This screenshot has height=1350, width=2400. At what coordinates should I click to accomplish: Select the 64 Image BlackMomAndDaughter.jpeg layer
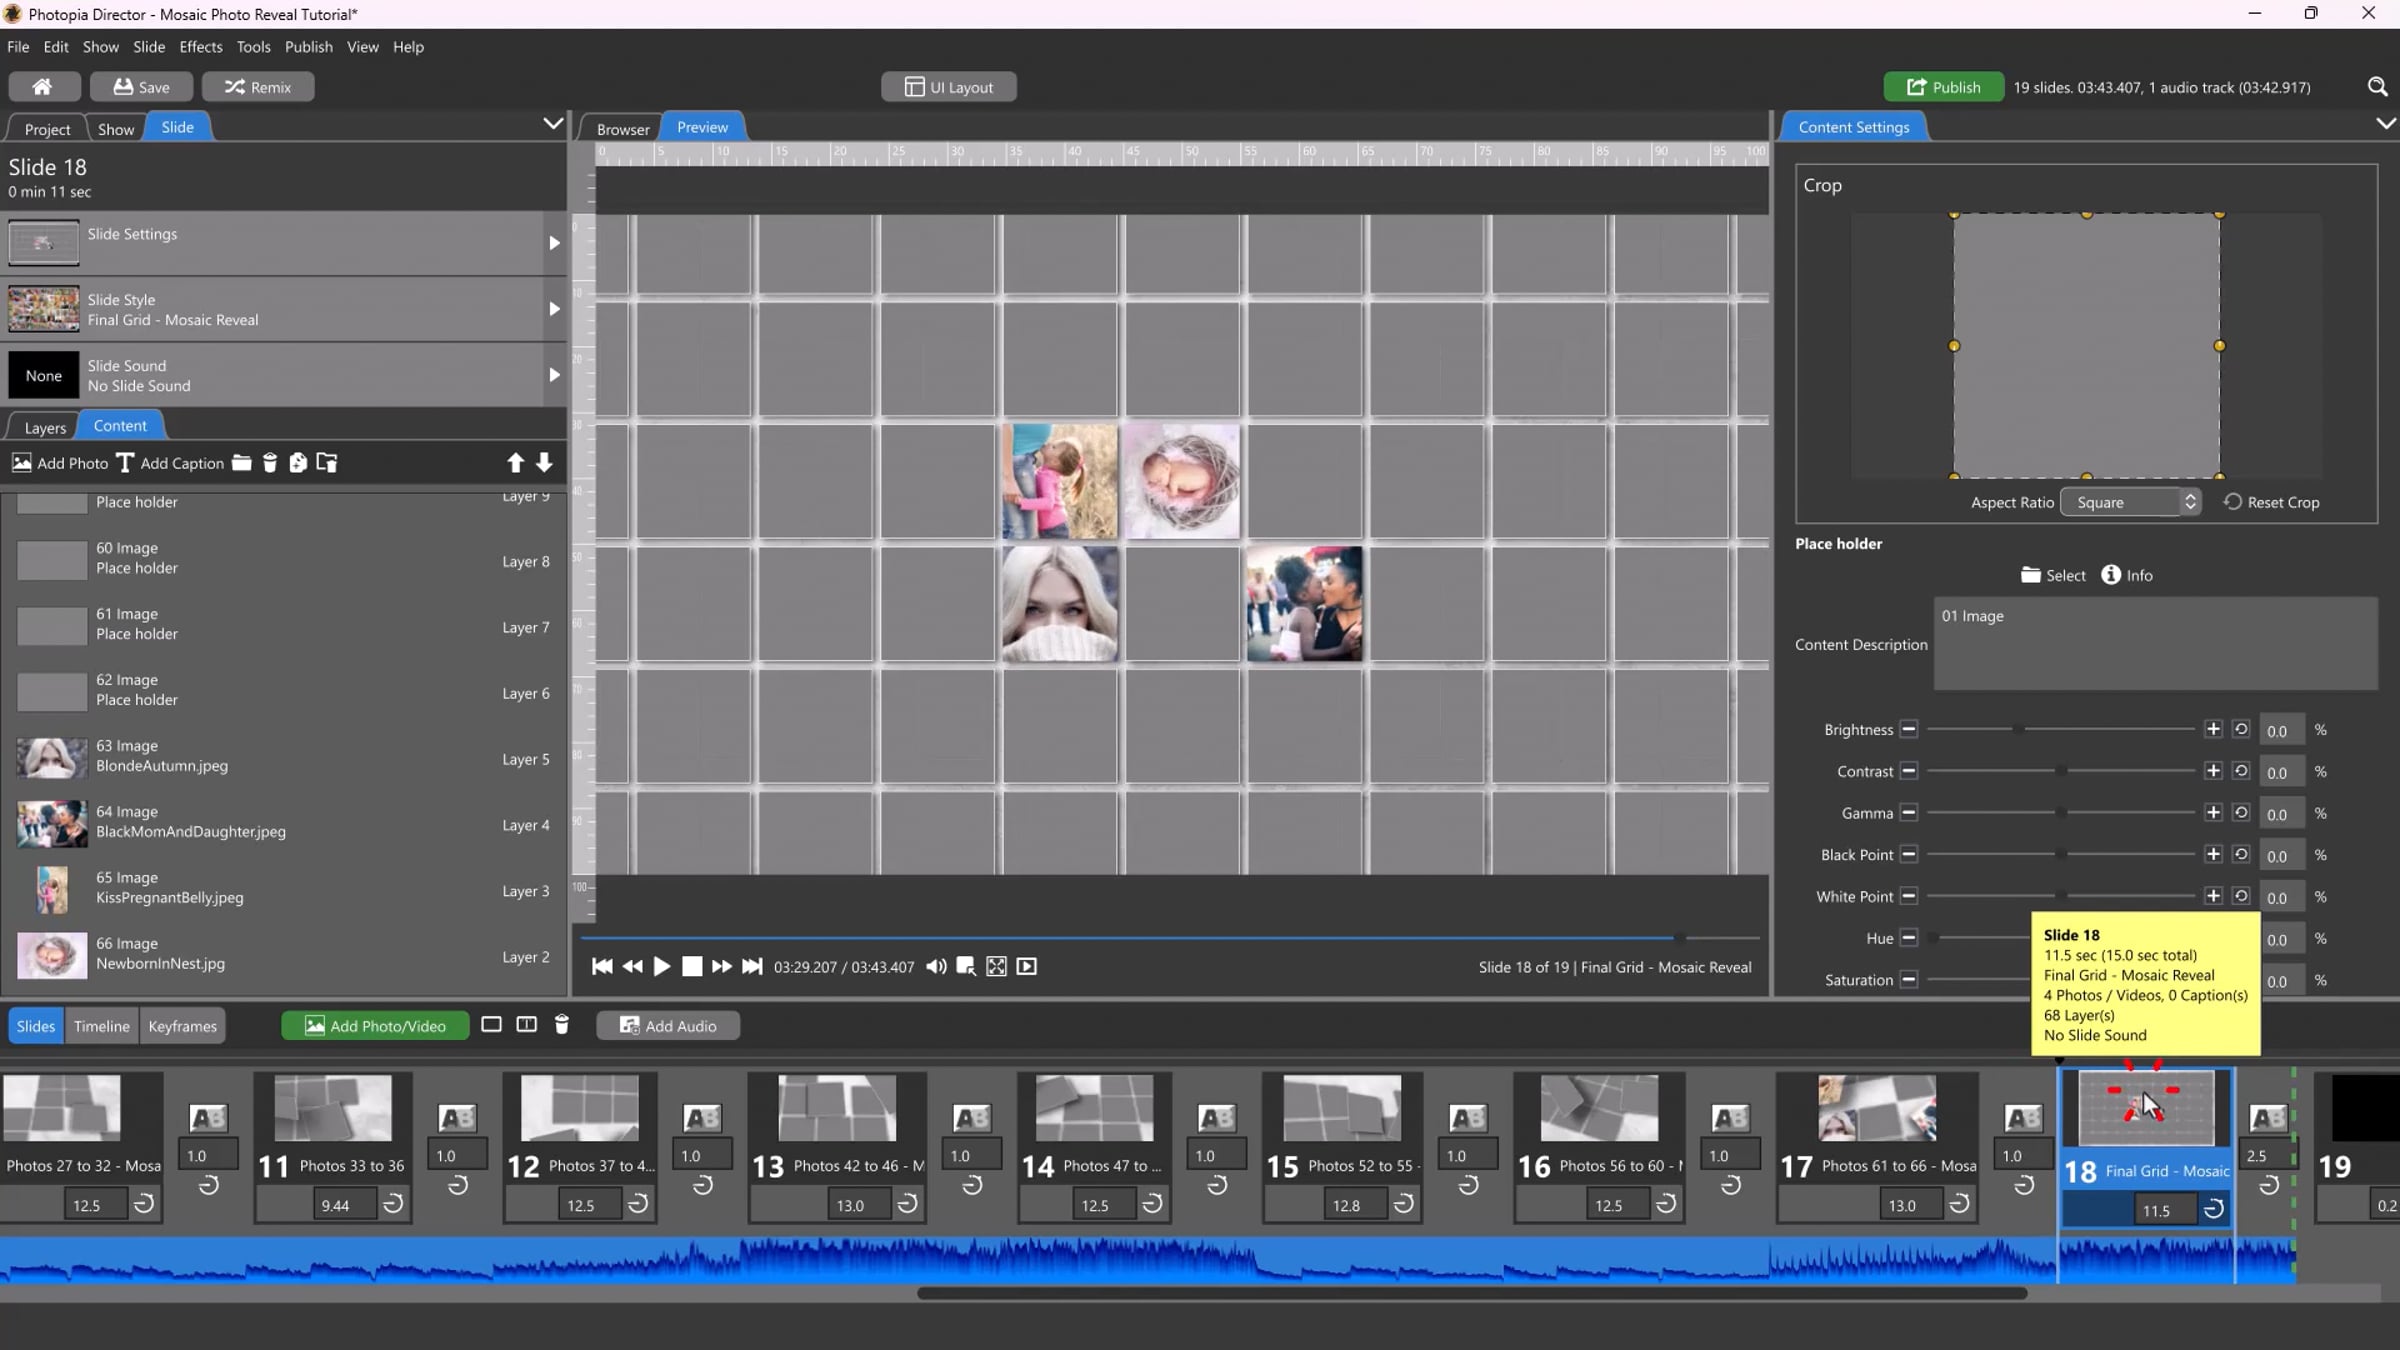pyautogui.click(x=284, y=824)
